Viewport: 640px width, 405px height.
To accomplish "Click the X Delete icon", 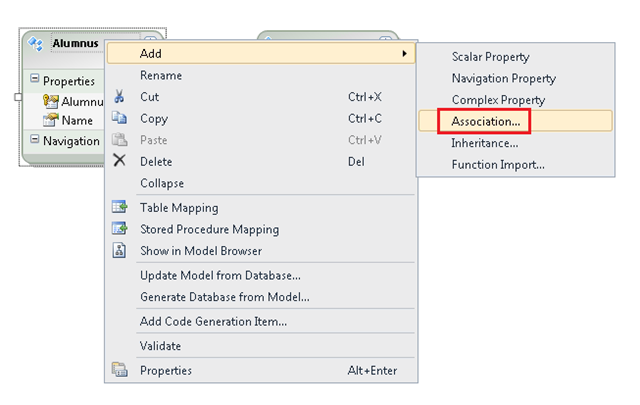I will point(119,160).
